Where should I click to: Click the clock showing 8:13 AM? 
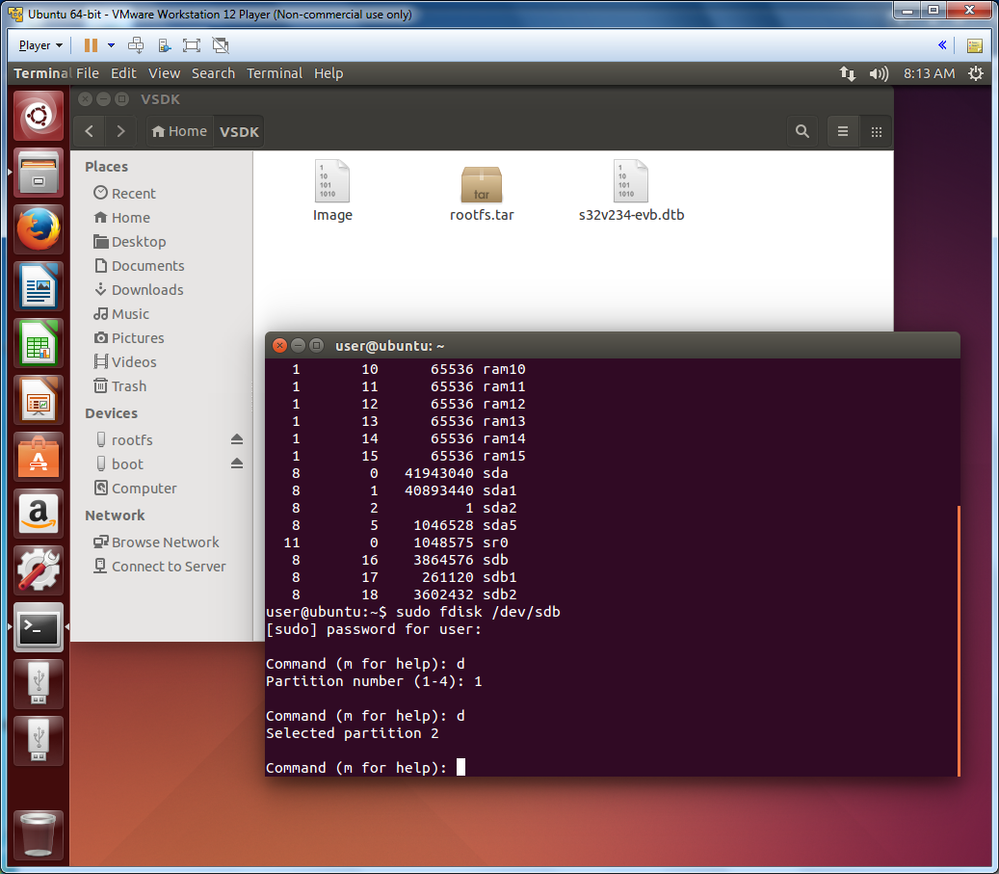point(929,74)
